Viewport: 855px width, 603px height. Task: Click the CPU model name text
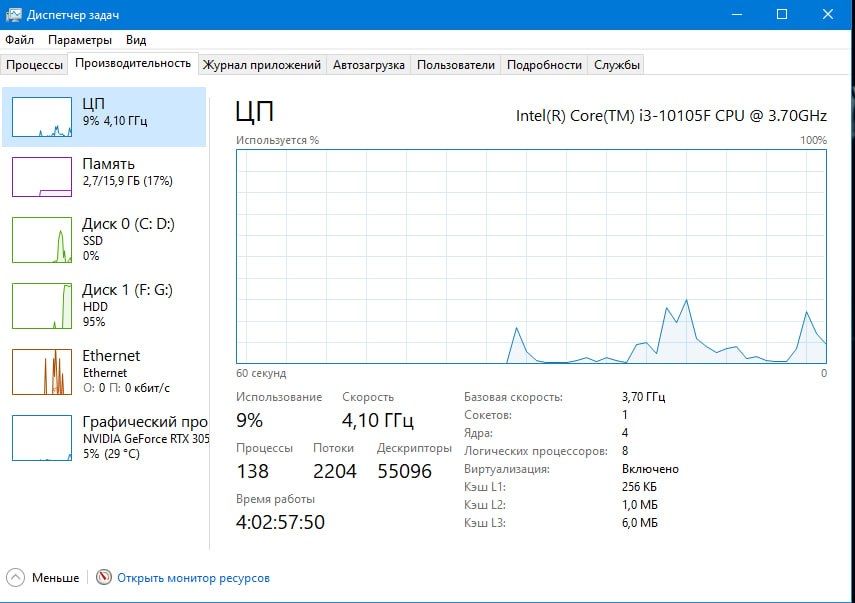[x=671, y=116]
